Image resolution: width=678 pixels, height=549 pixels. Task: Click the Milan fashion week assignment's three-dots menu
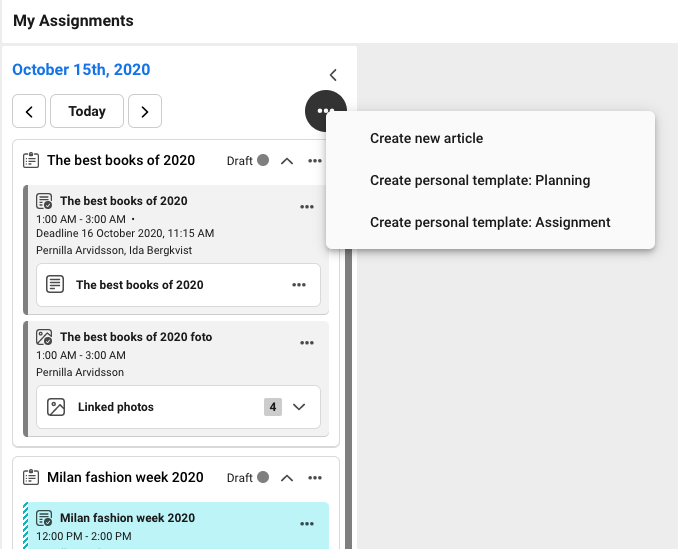(x=307, y=524)
